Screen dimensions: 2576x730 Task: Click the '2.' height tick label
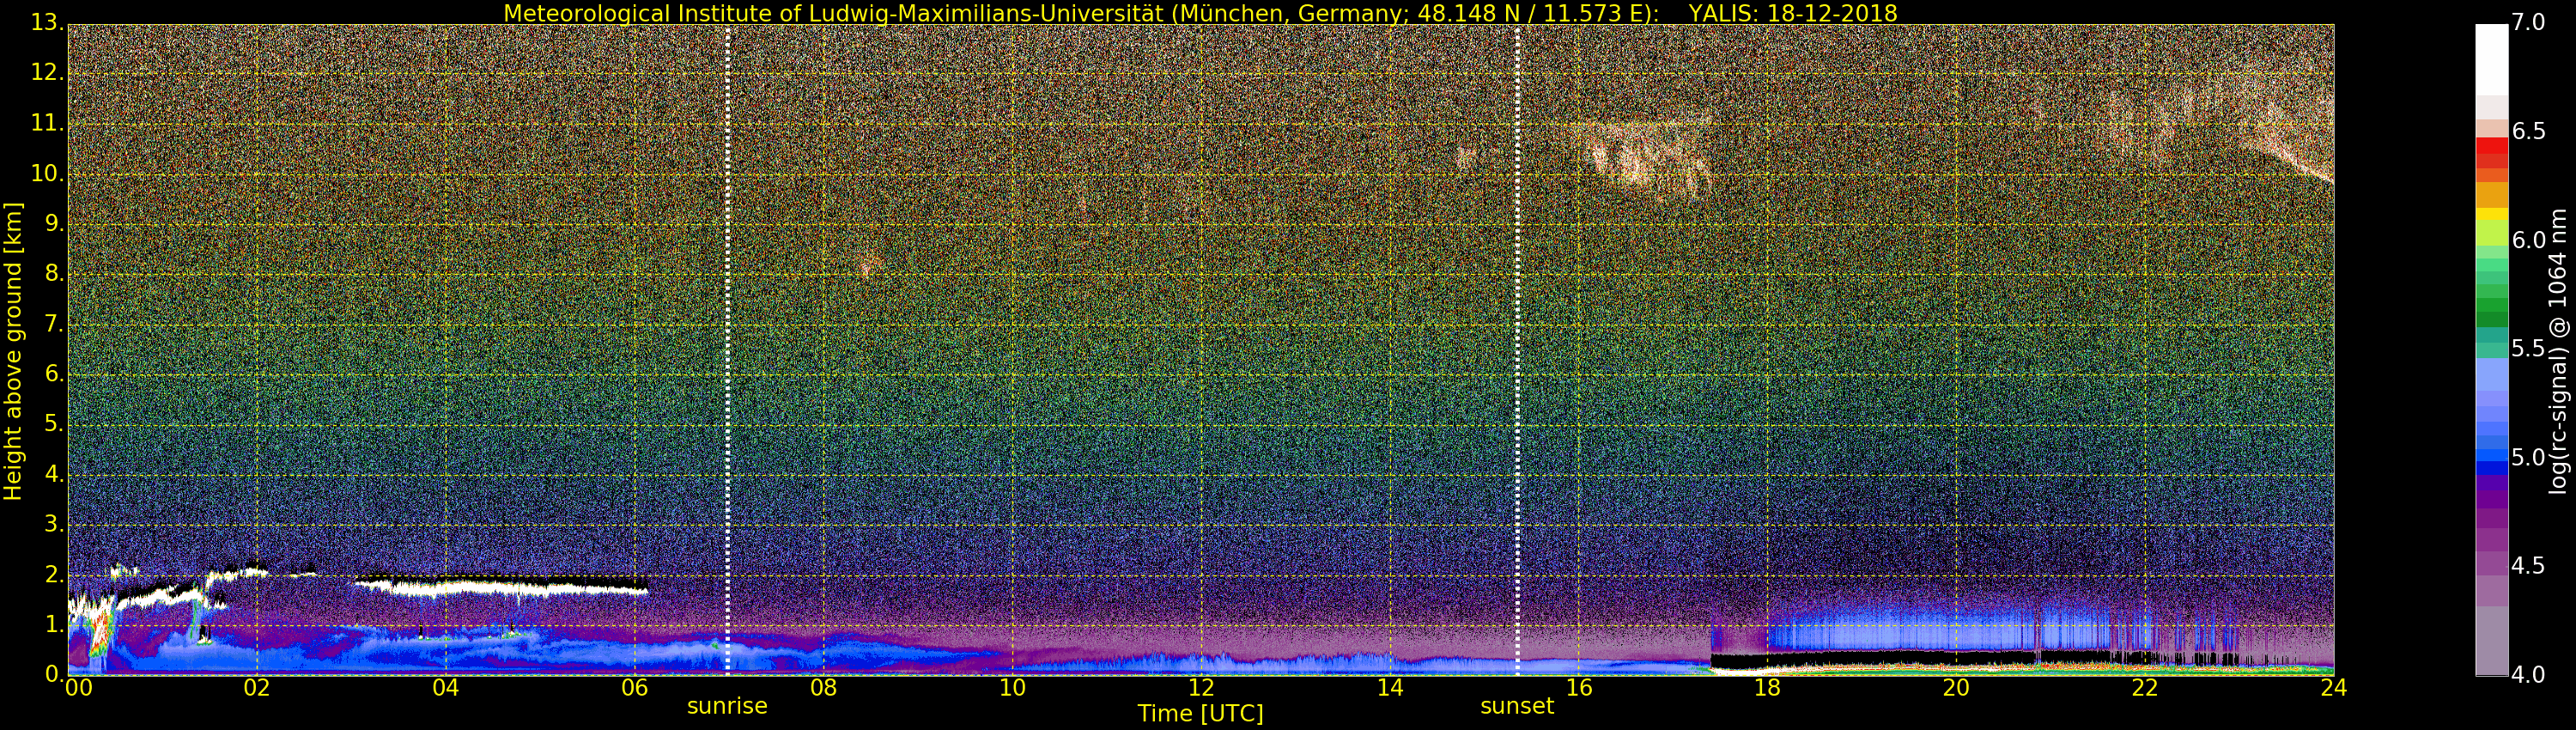[x=54, y=574]
